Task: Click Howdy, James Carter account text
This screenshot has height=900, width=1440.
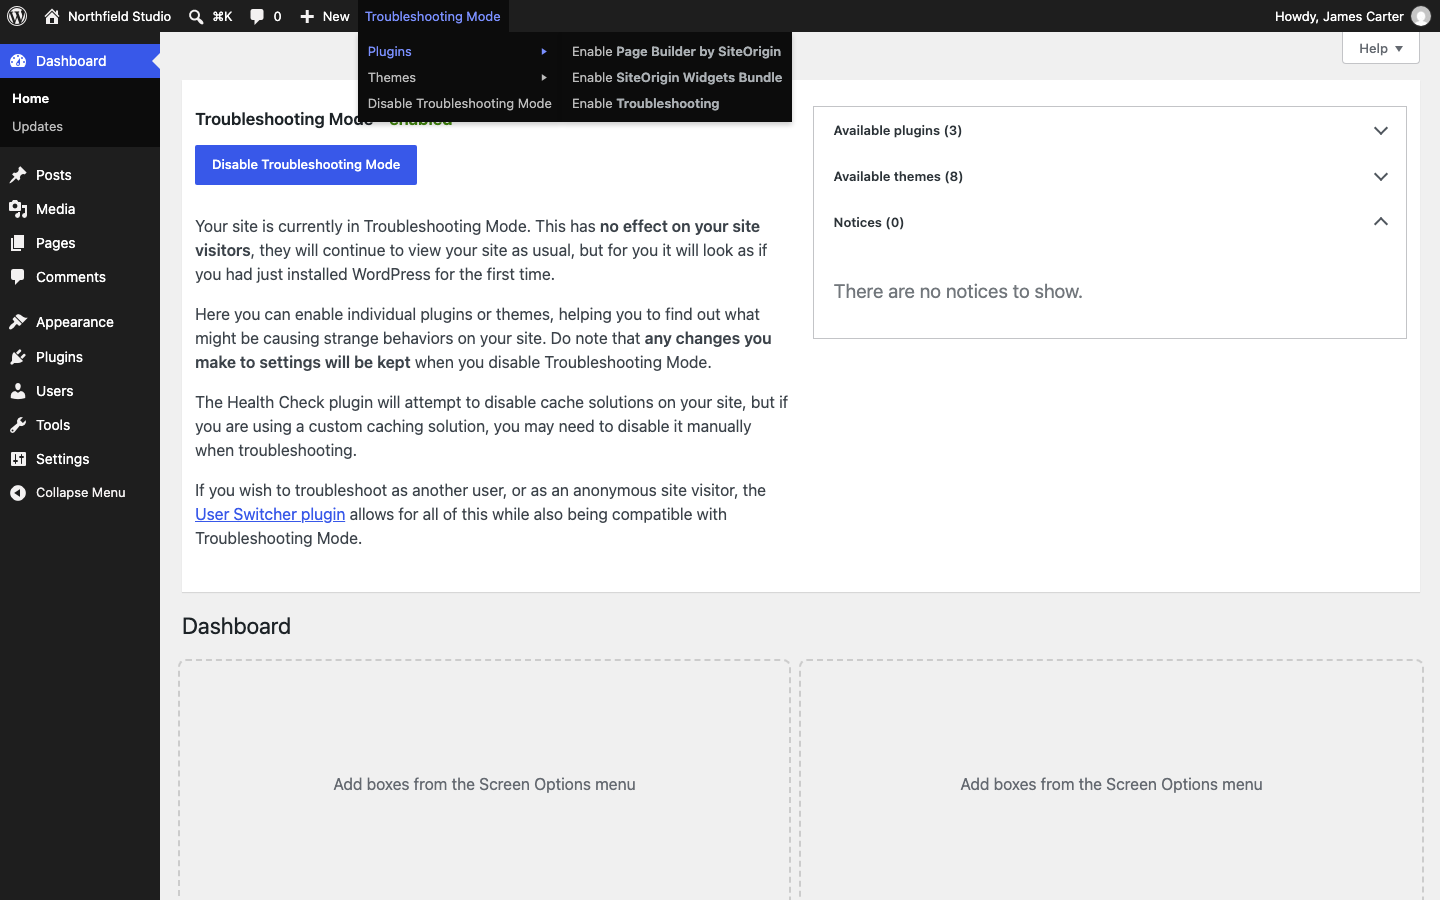Action: click(x=1339, y=16)
